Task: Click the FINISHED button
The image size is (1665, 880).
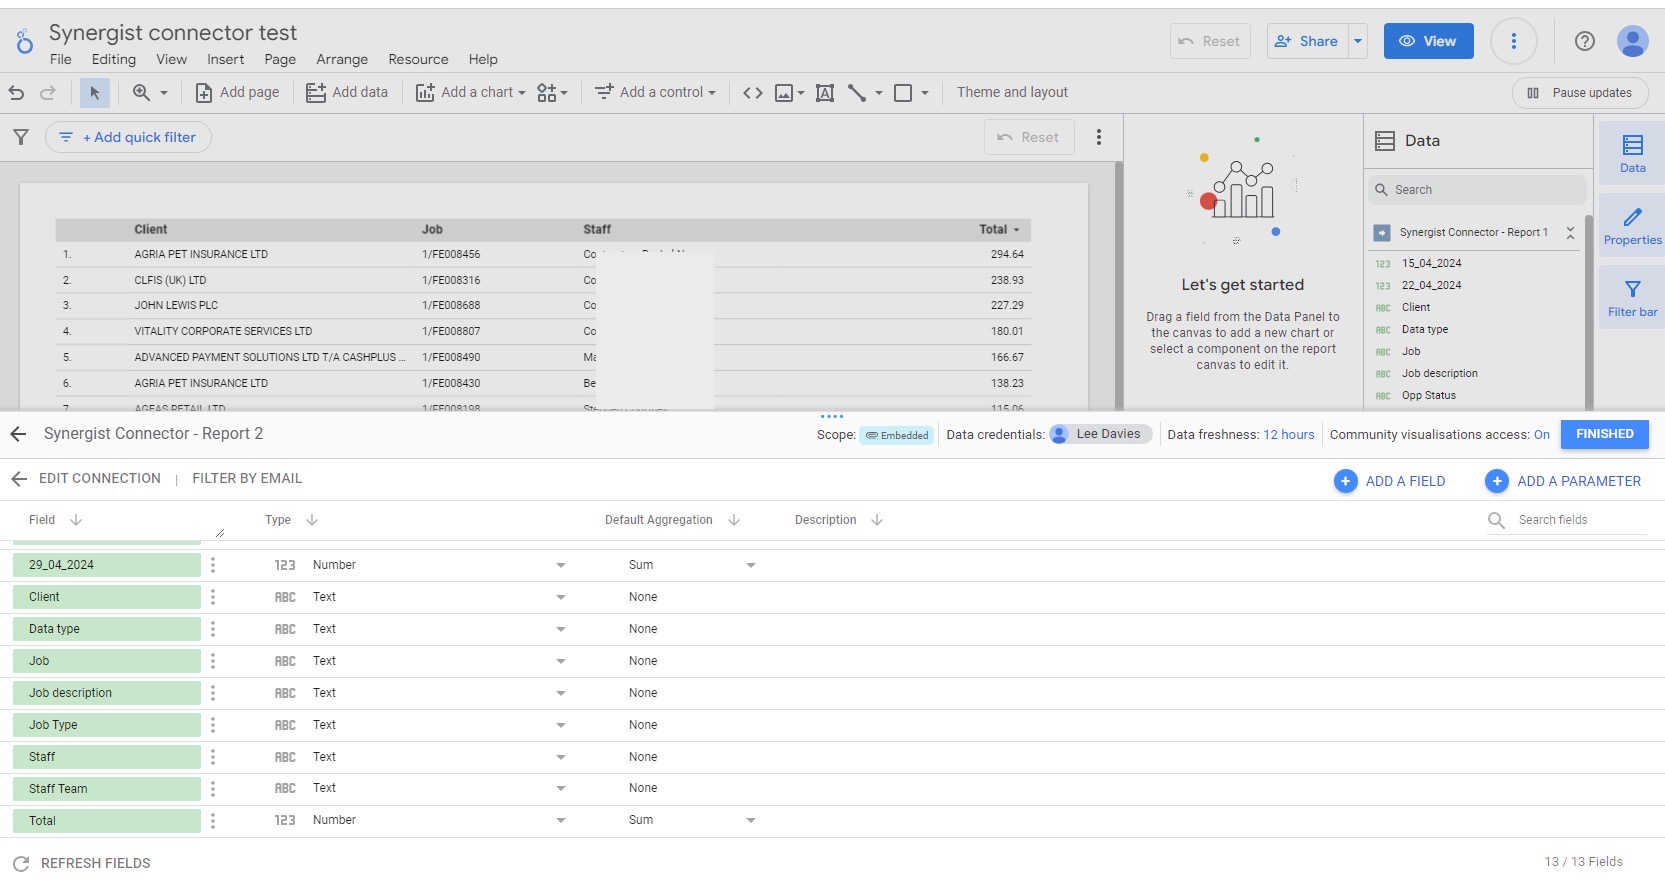Action: 1605,434
